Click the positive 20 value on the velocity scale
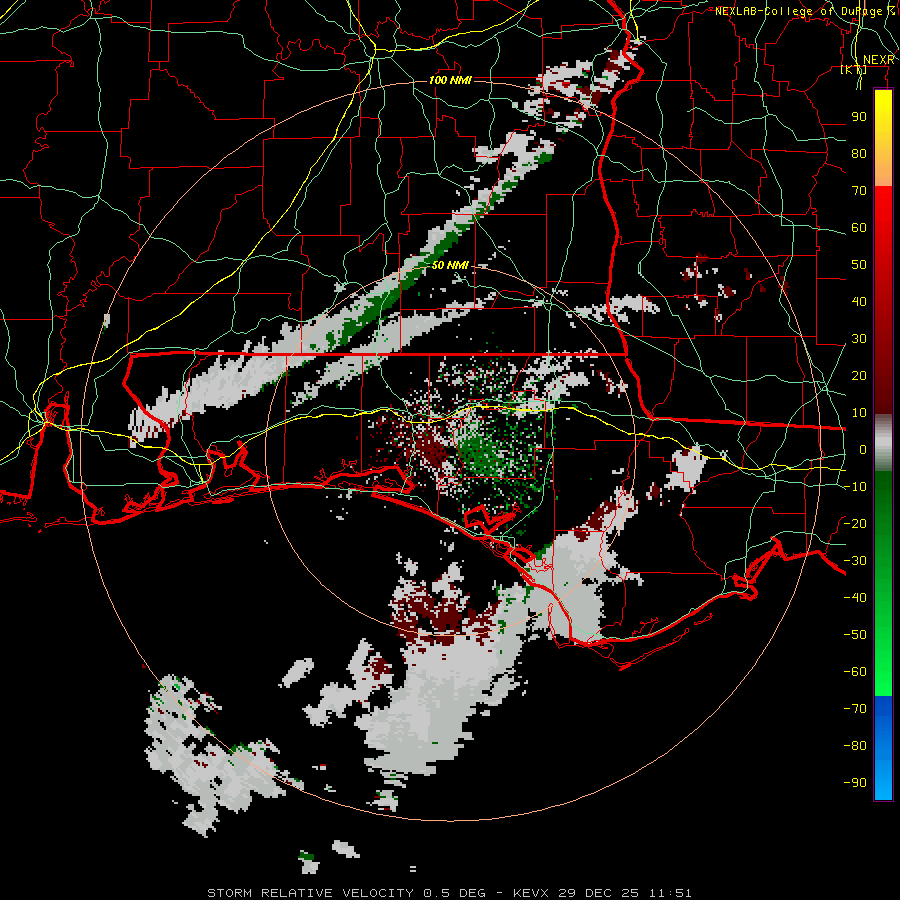This screenshot has height=900, width=900. pyautogui.click(x=859, y=376)
